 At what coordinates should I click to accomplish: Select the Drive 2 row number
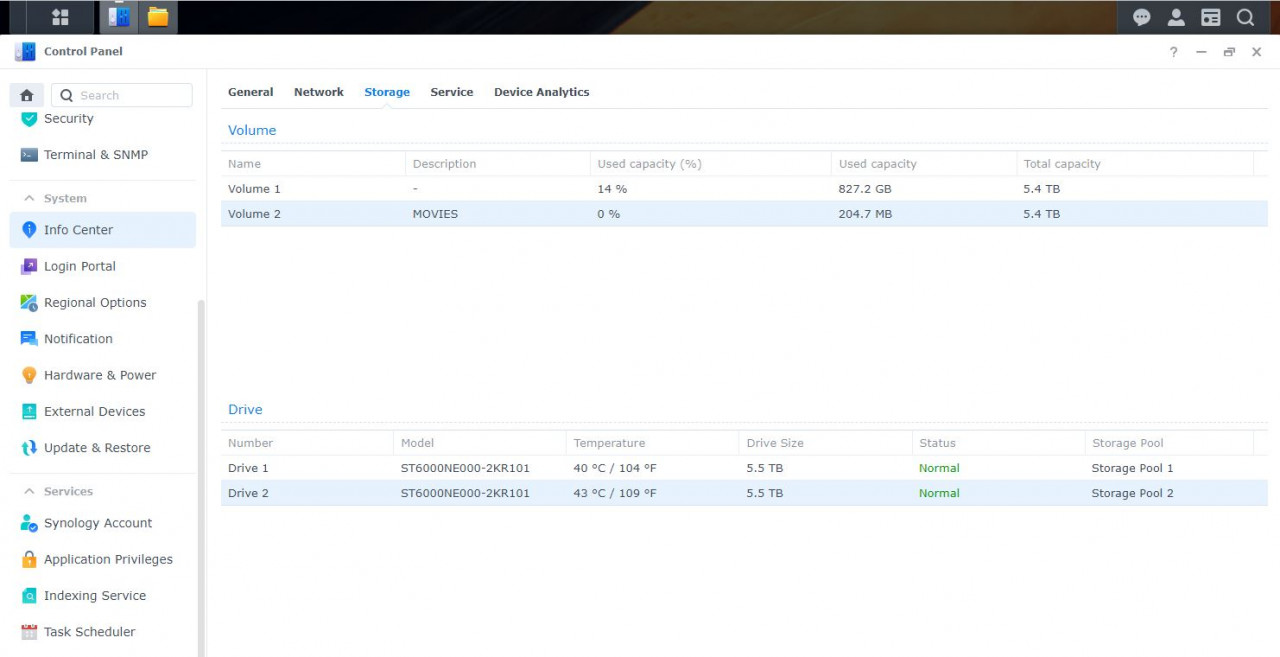click(x=248, y=493)
